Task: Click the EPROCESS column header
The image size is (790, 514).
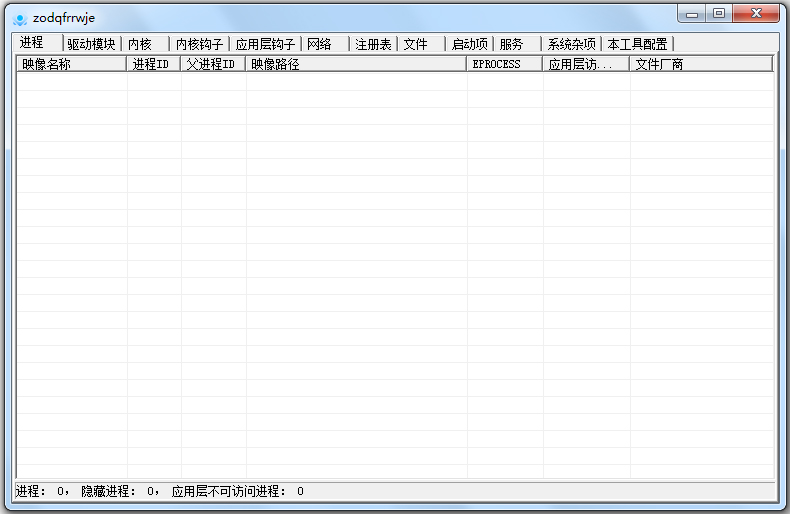Action: (505, 64)
